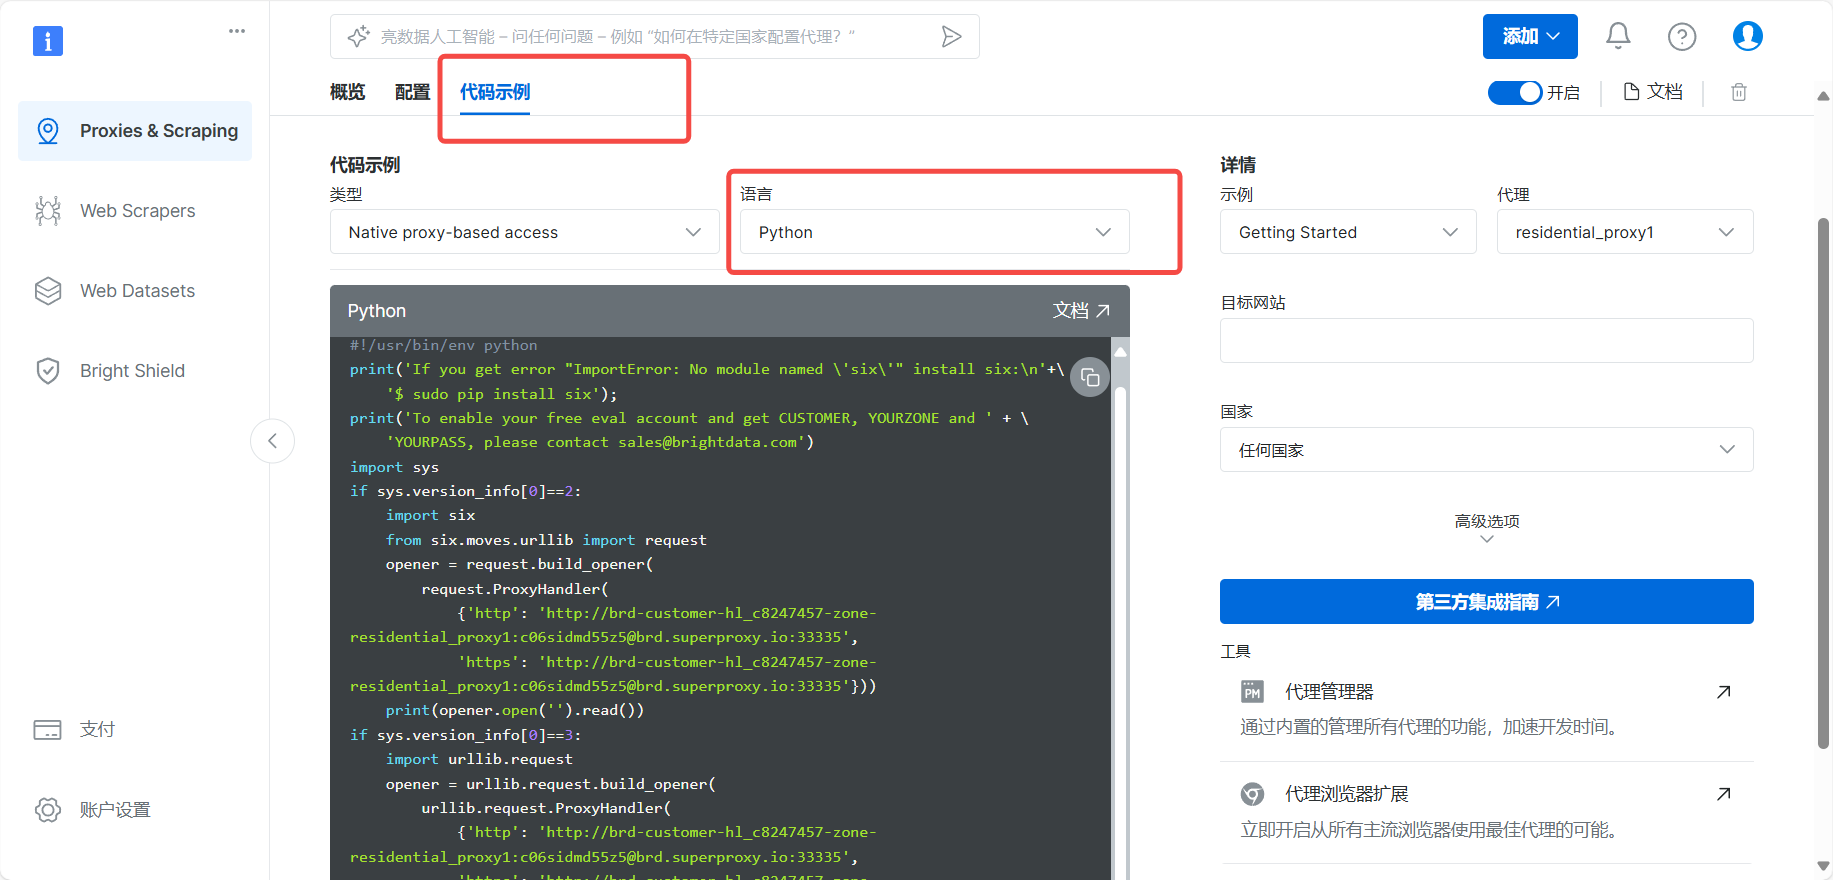The width and height of the screenshot is (1833, 880).
Task: Click the AI sparkle icon in search
Action: tap(358, 37)
